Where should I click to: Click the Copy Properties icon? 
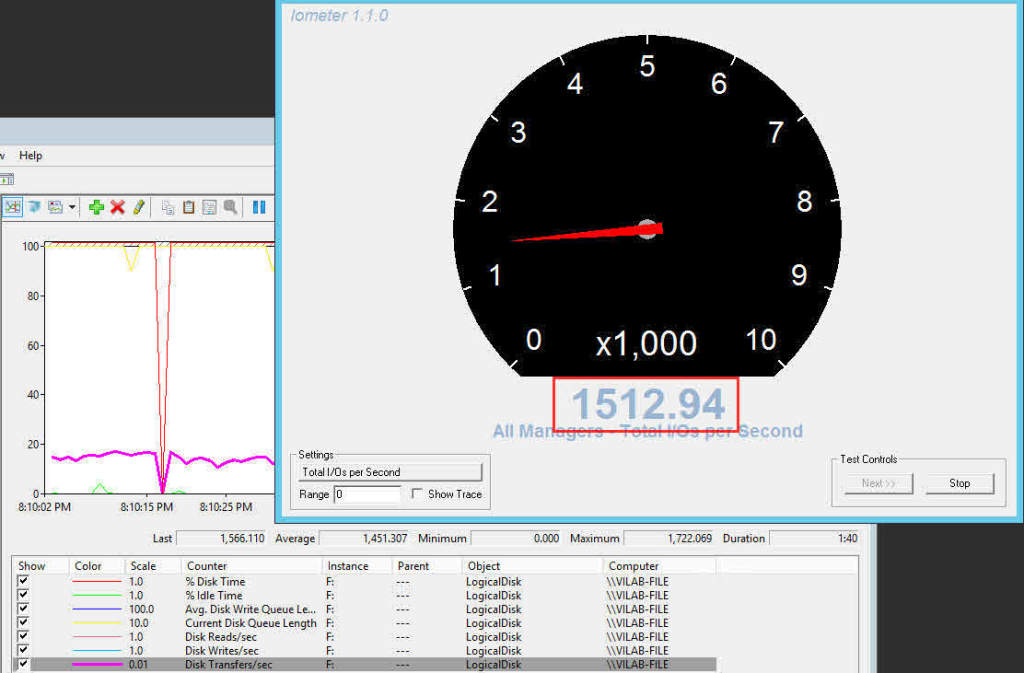[x=168, y=207]
